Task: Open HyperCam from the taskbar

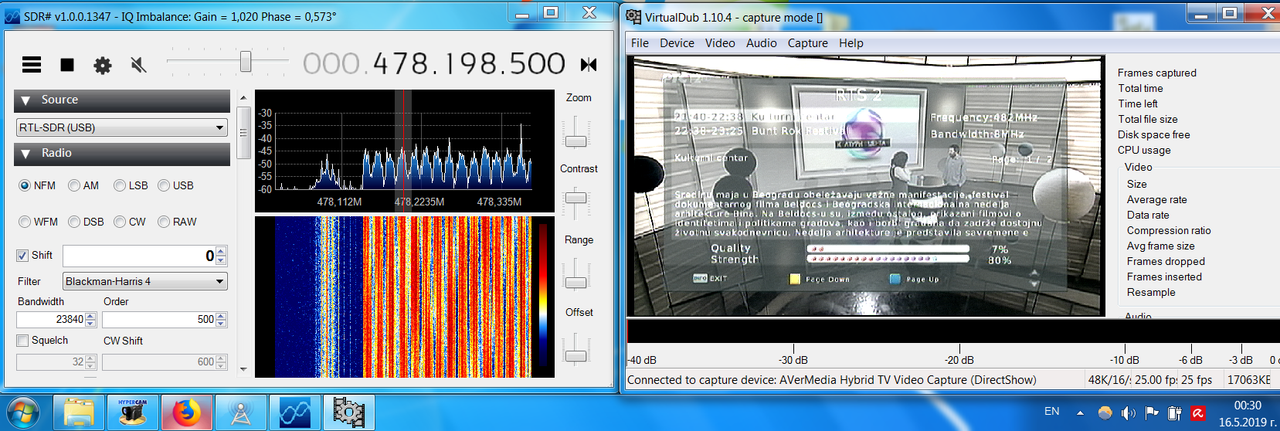Action: pos(131,412)
